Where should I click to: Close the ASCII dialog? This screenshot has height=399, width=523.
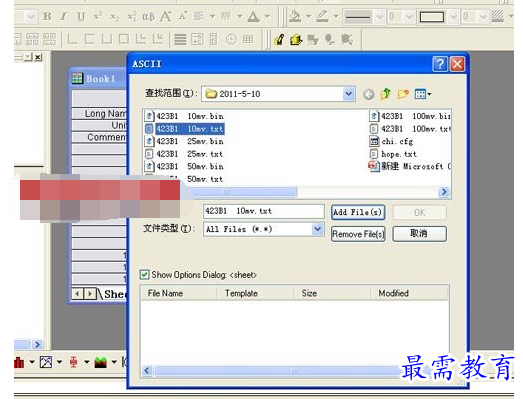point(457,64)
